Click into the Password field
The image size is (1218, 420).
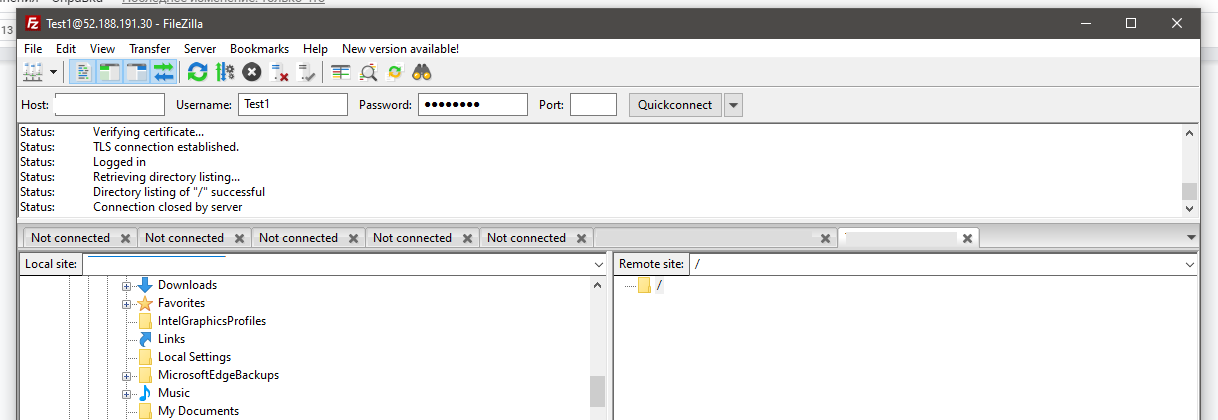point(472,105)
